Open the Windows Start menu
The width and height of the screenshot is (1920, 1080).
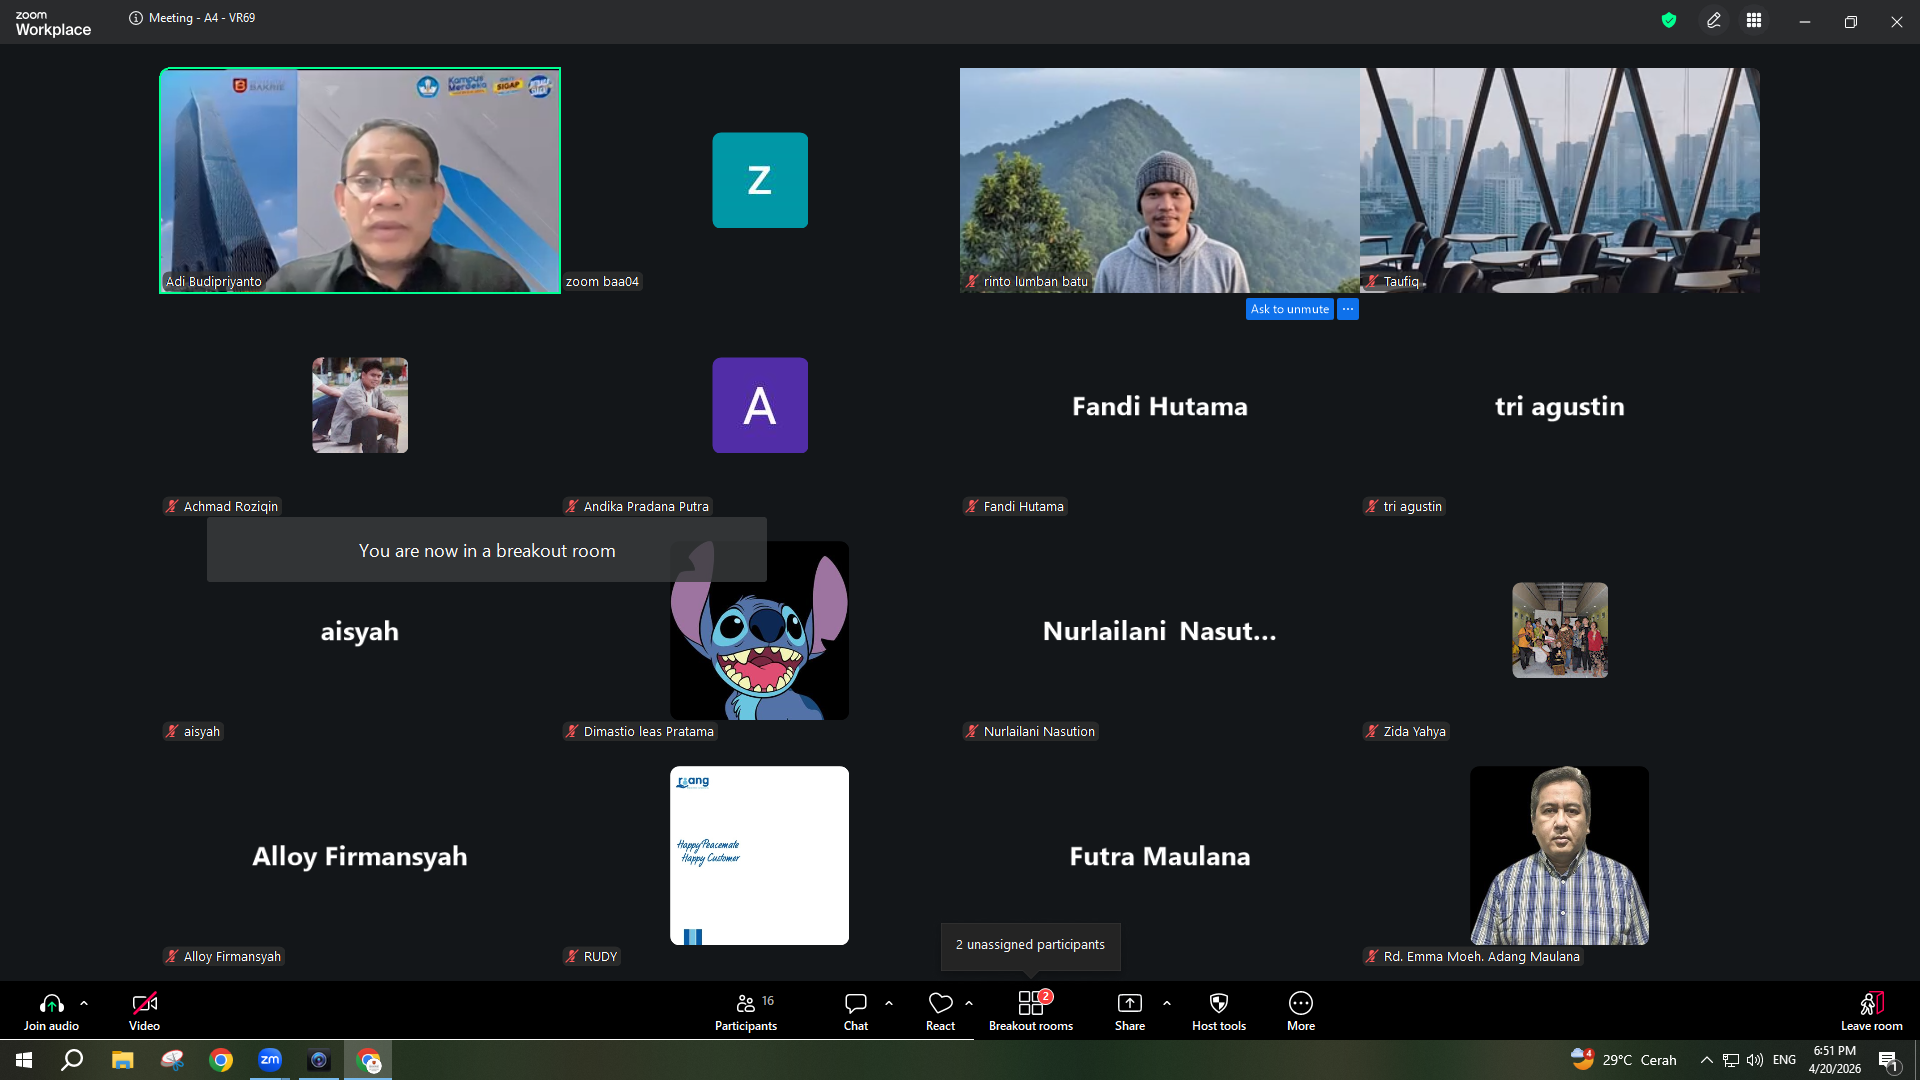click(x=24, y=1060)
